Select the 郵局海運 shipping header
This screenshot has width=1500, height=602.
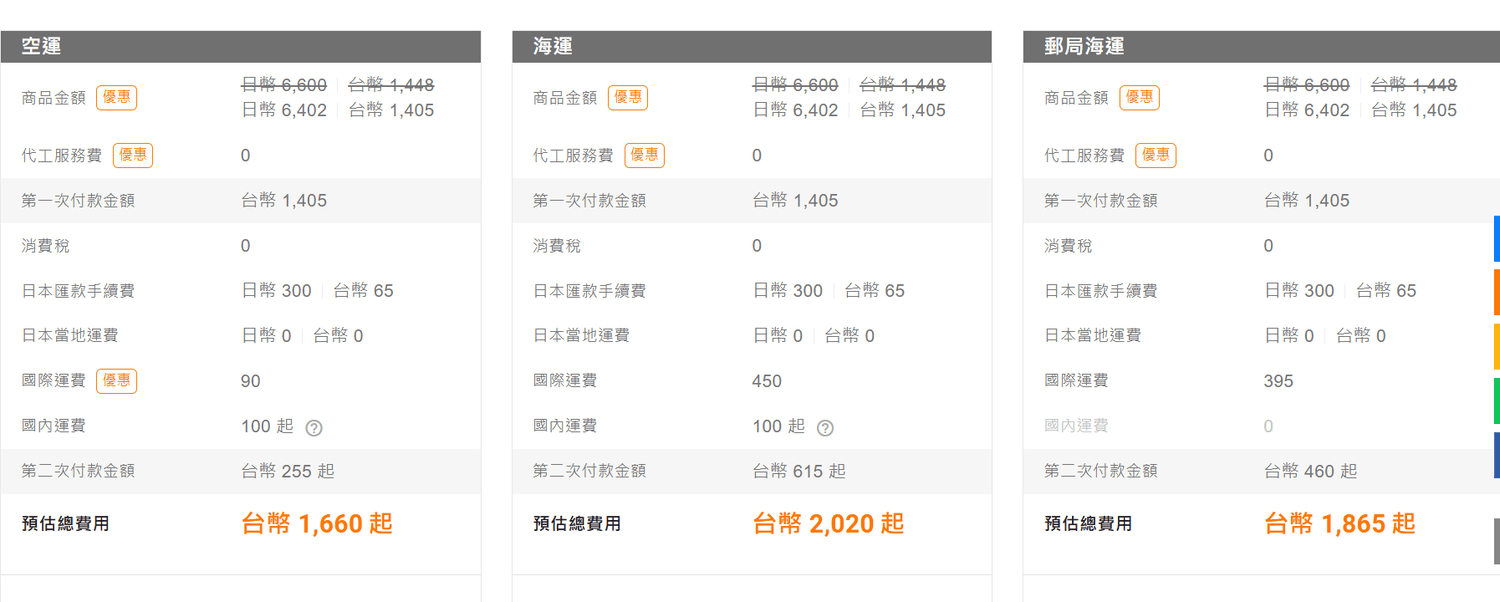coord(1261,47)
